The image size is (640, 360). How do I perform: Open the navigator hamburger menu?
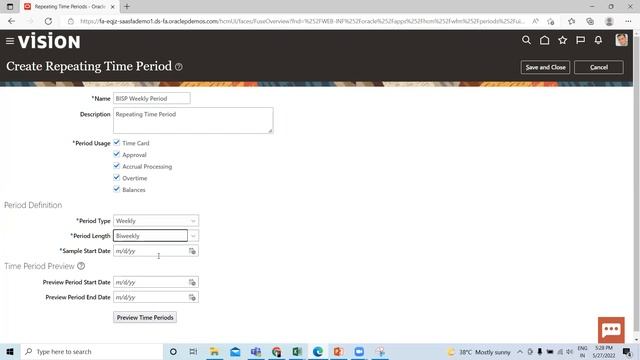[10, 41]
